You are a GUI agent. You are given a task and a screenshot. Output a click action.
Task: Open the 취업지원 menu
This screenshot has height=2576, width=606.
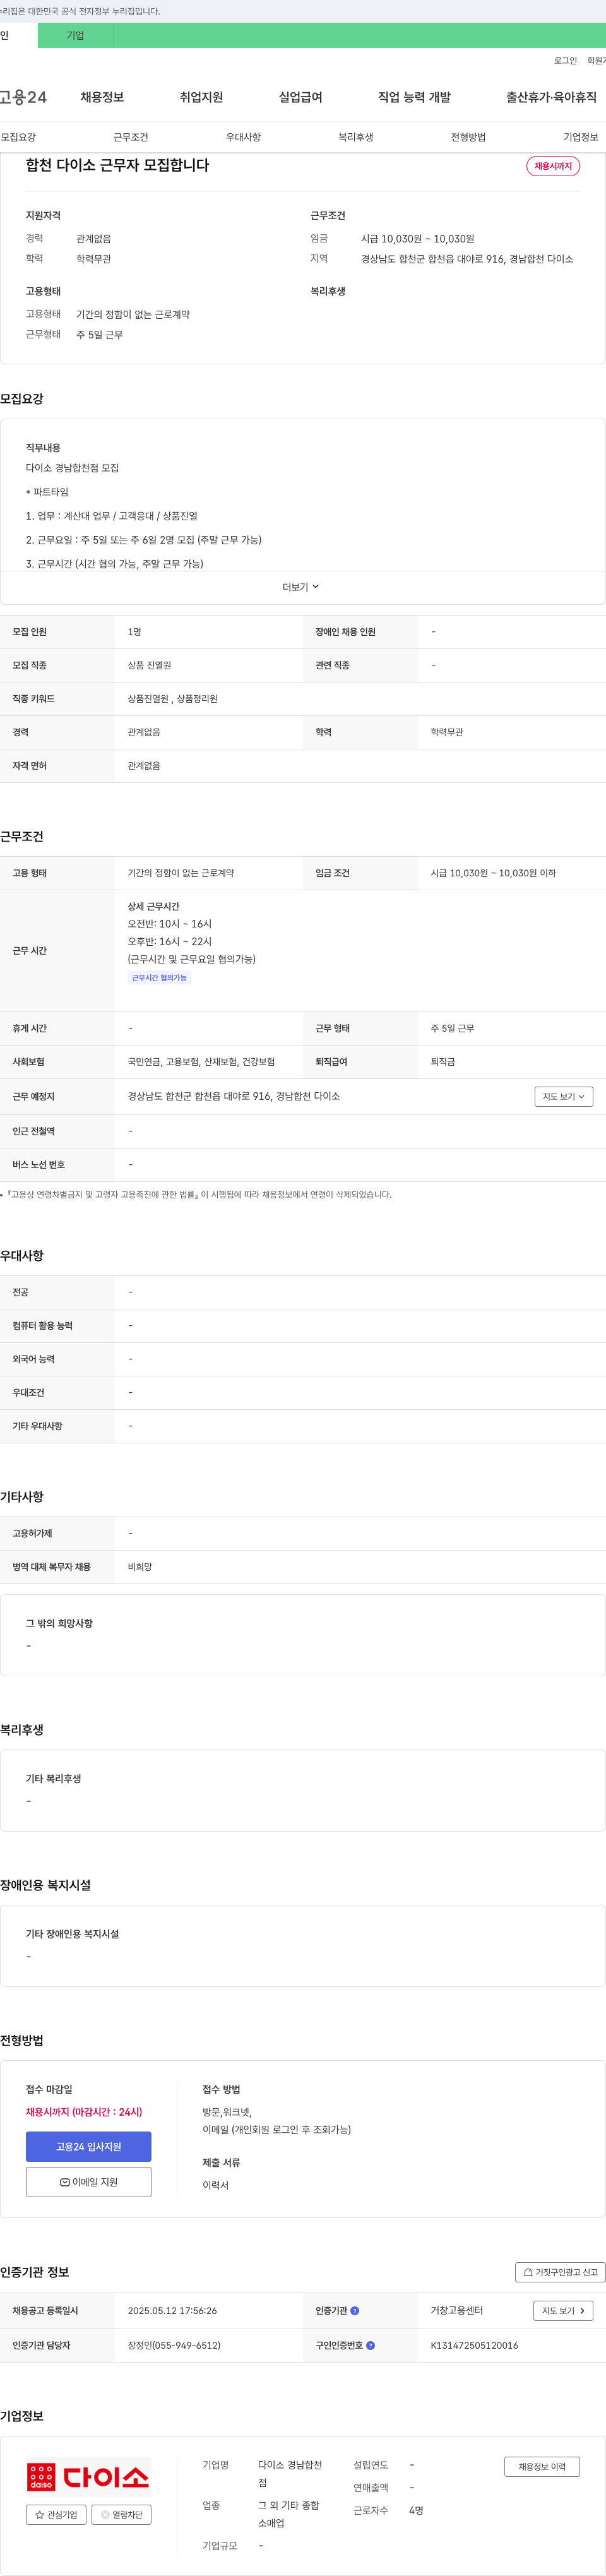click(201, 97)
